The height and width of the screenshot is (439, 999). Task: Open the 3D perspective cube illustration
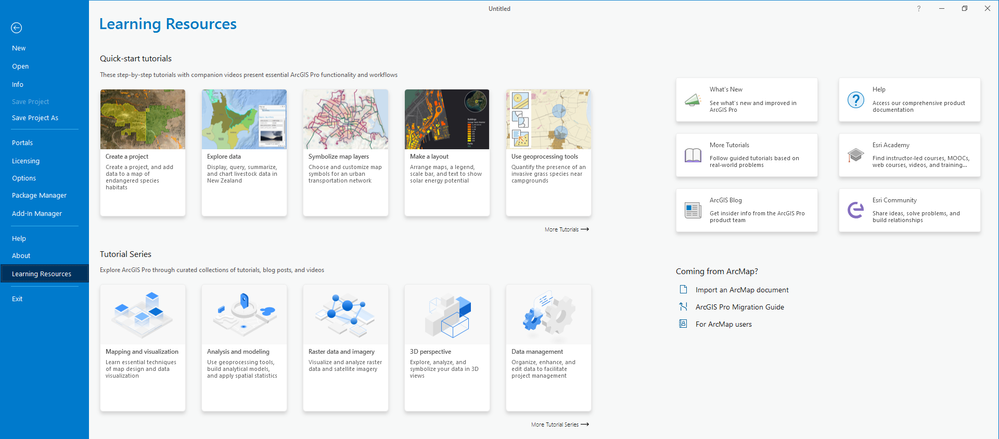[x=447, y=314]
